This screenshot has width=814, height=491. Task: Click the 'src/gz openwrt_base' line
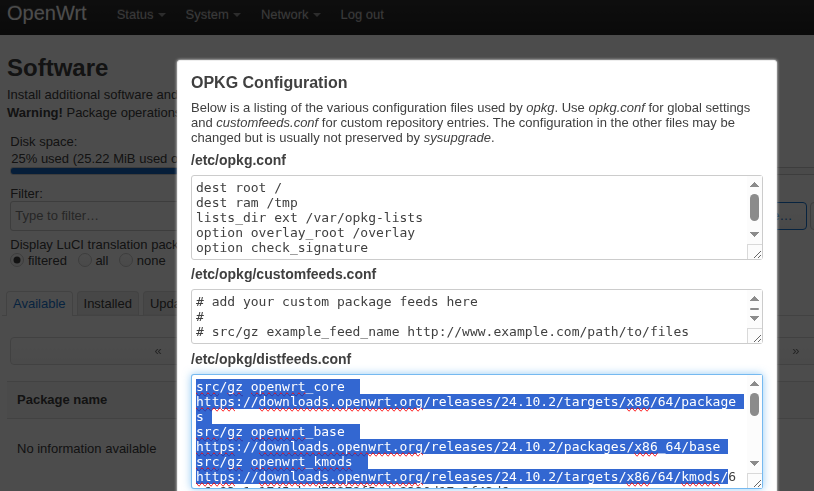click(270, 432)
